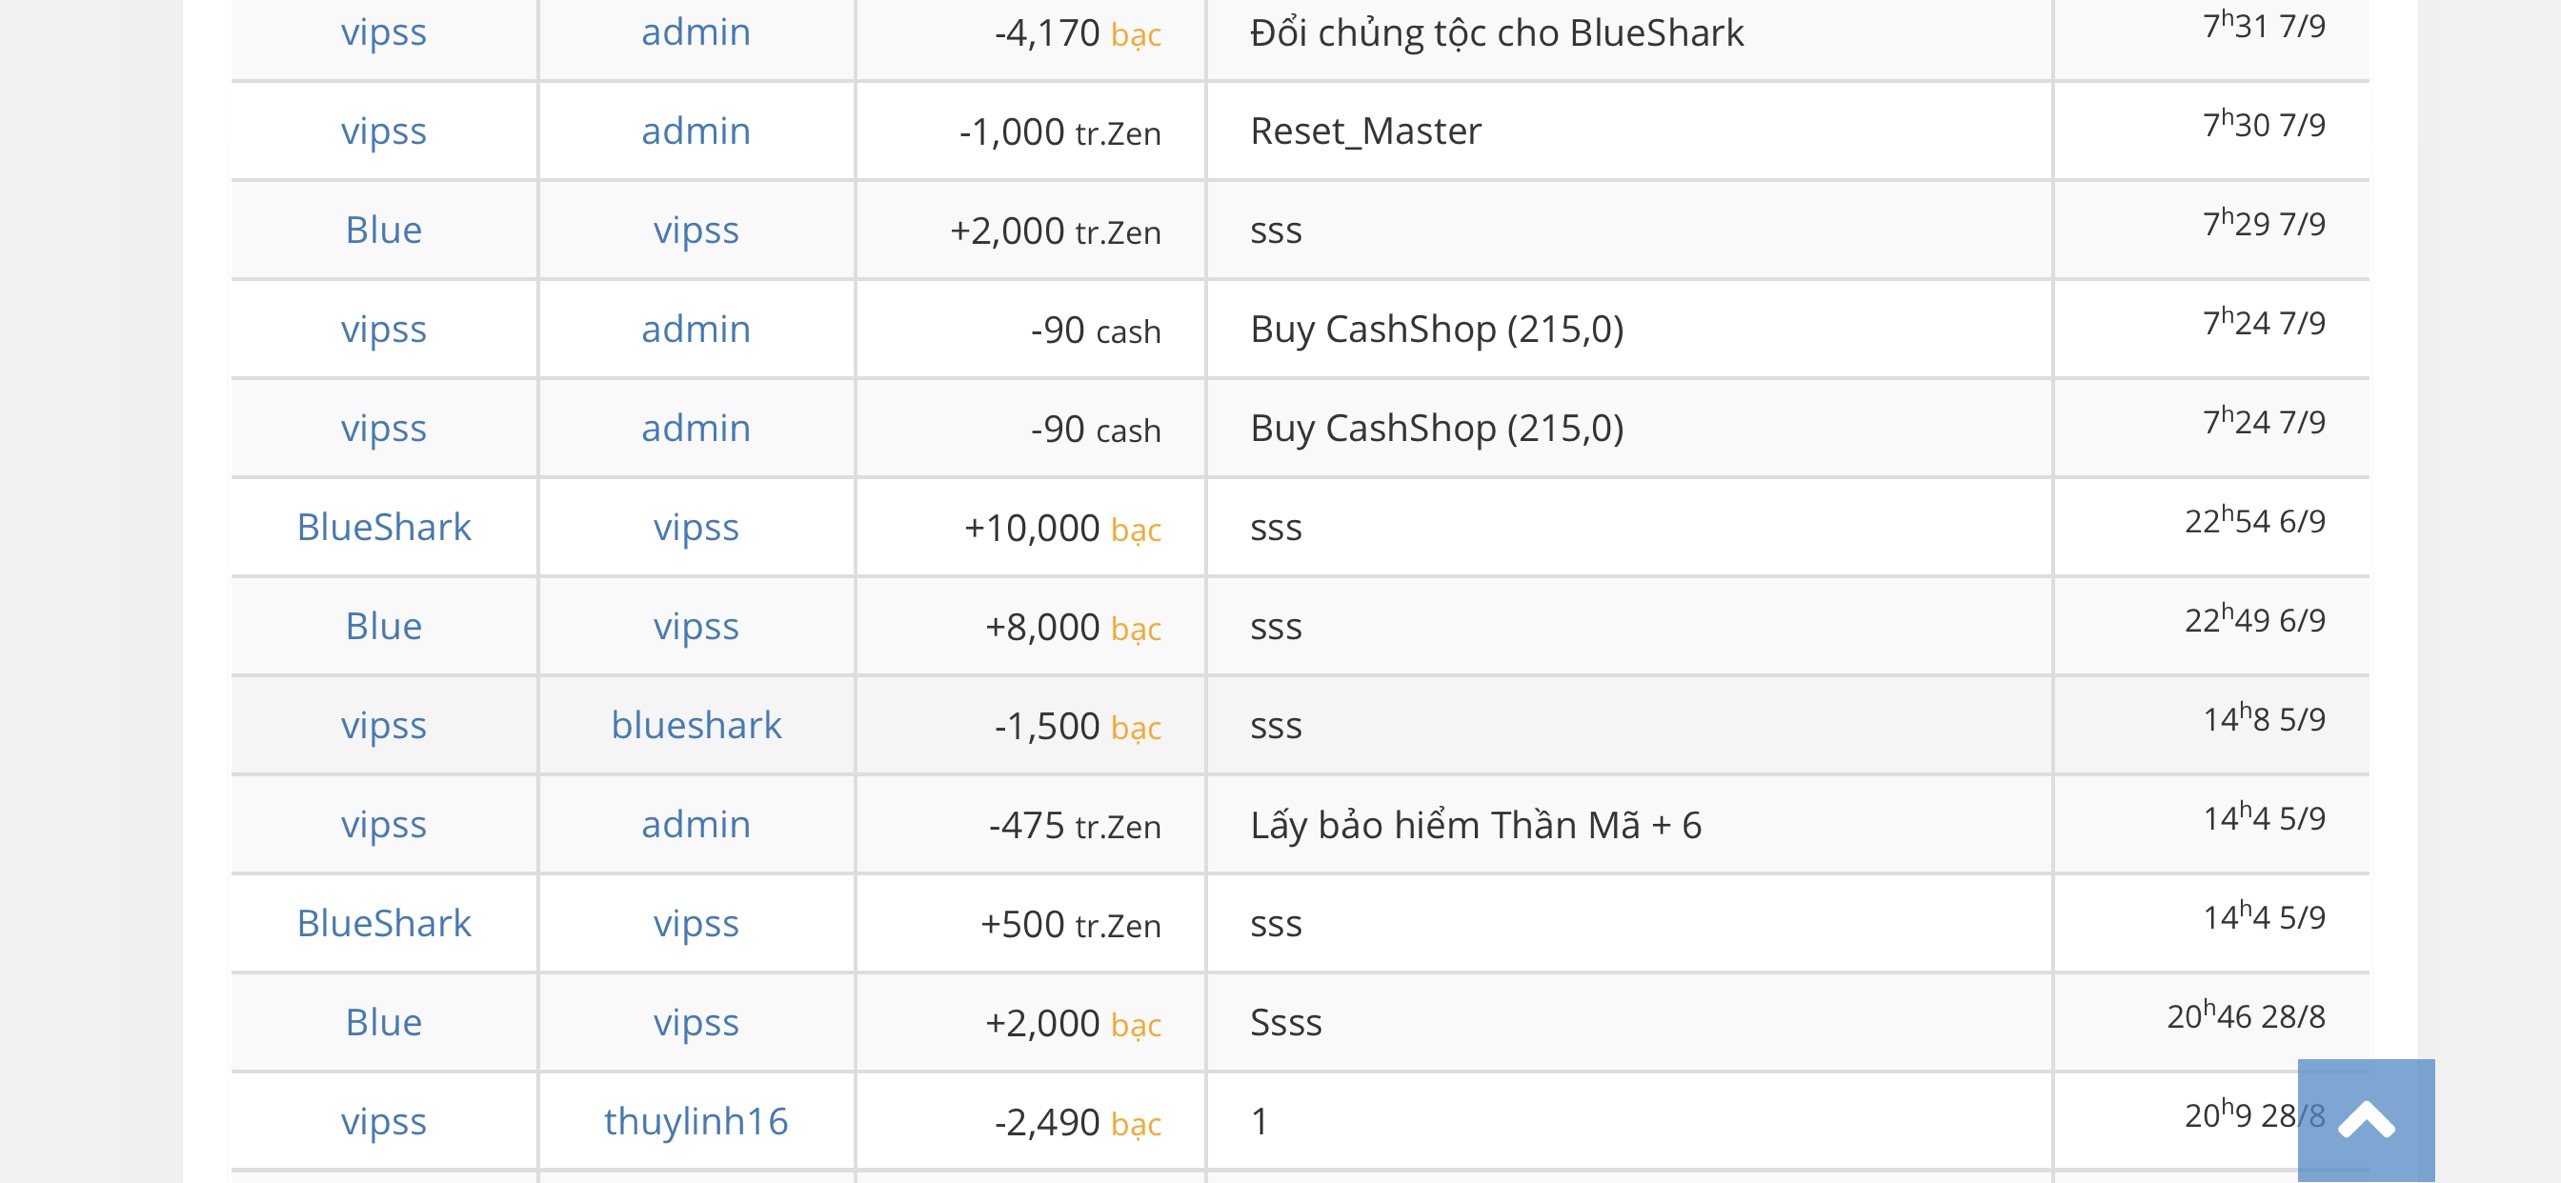
Task: Click vipss in the Reset_Master row
Action: tap(384, 131)
